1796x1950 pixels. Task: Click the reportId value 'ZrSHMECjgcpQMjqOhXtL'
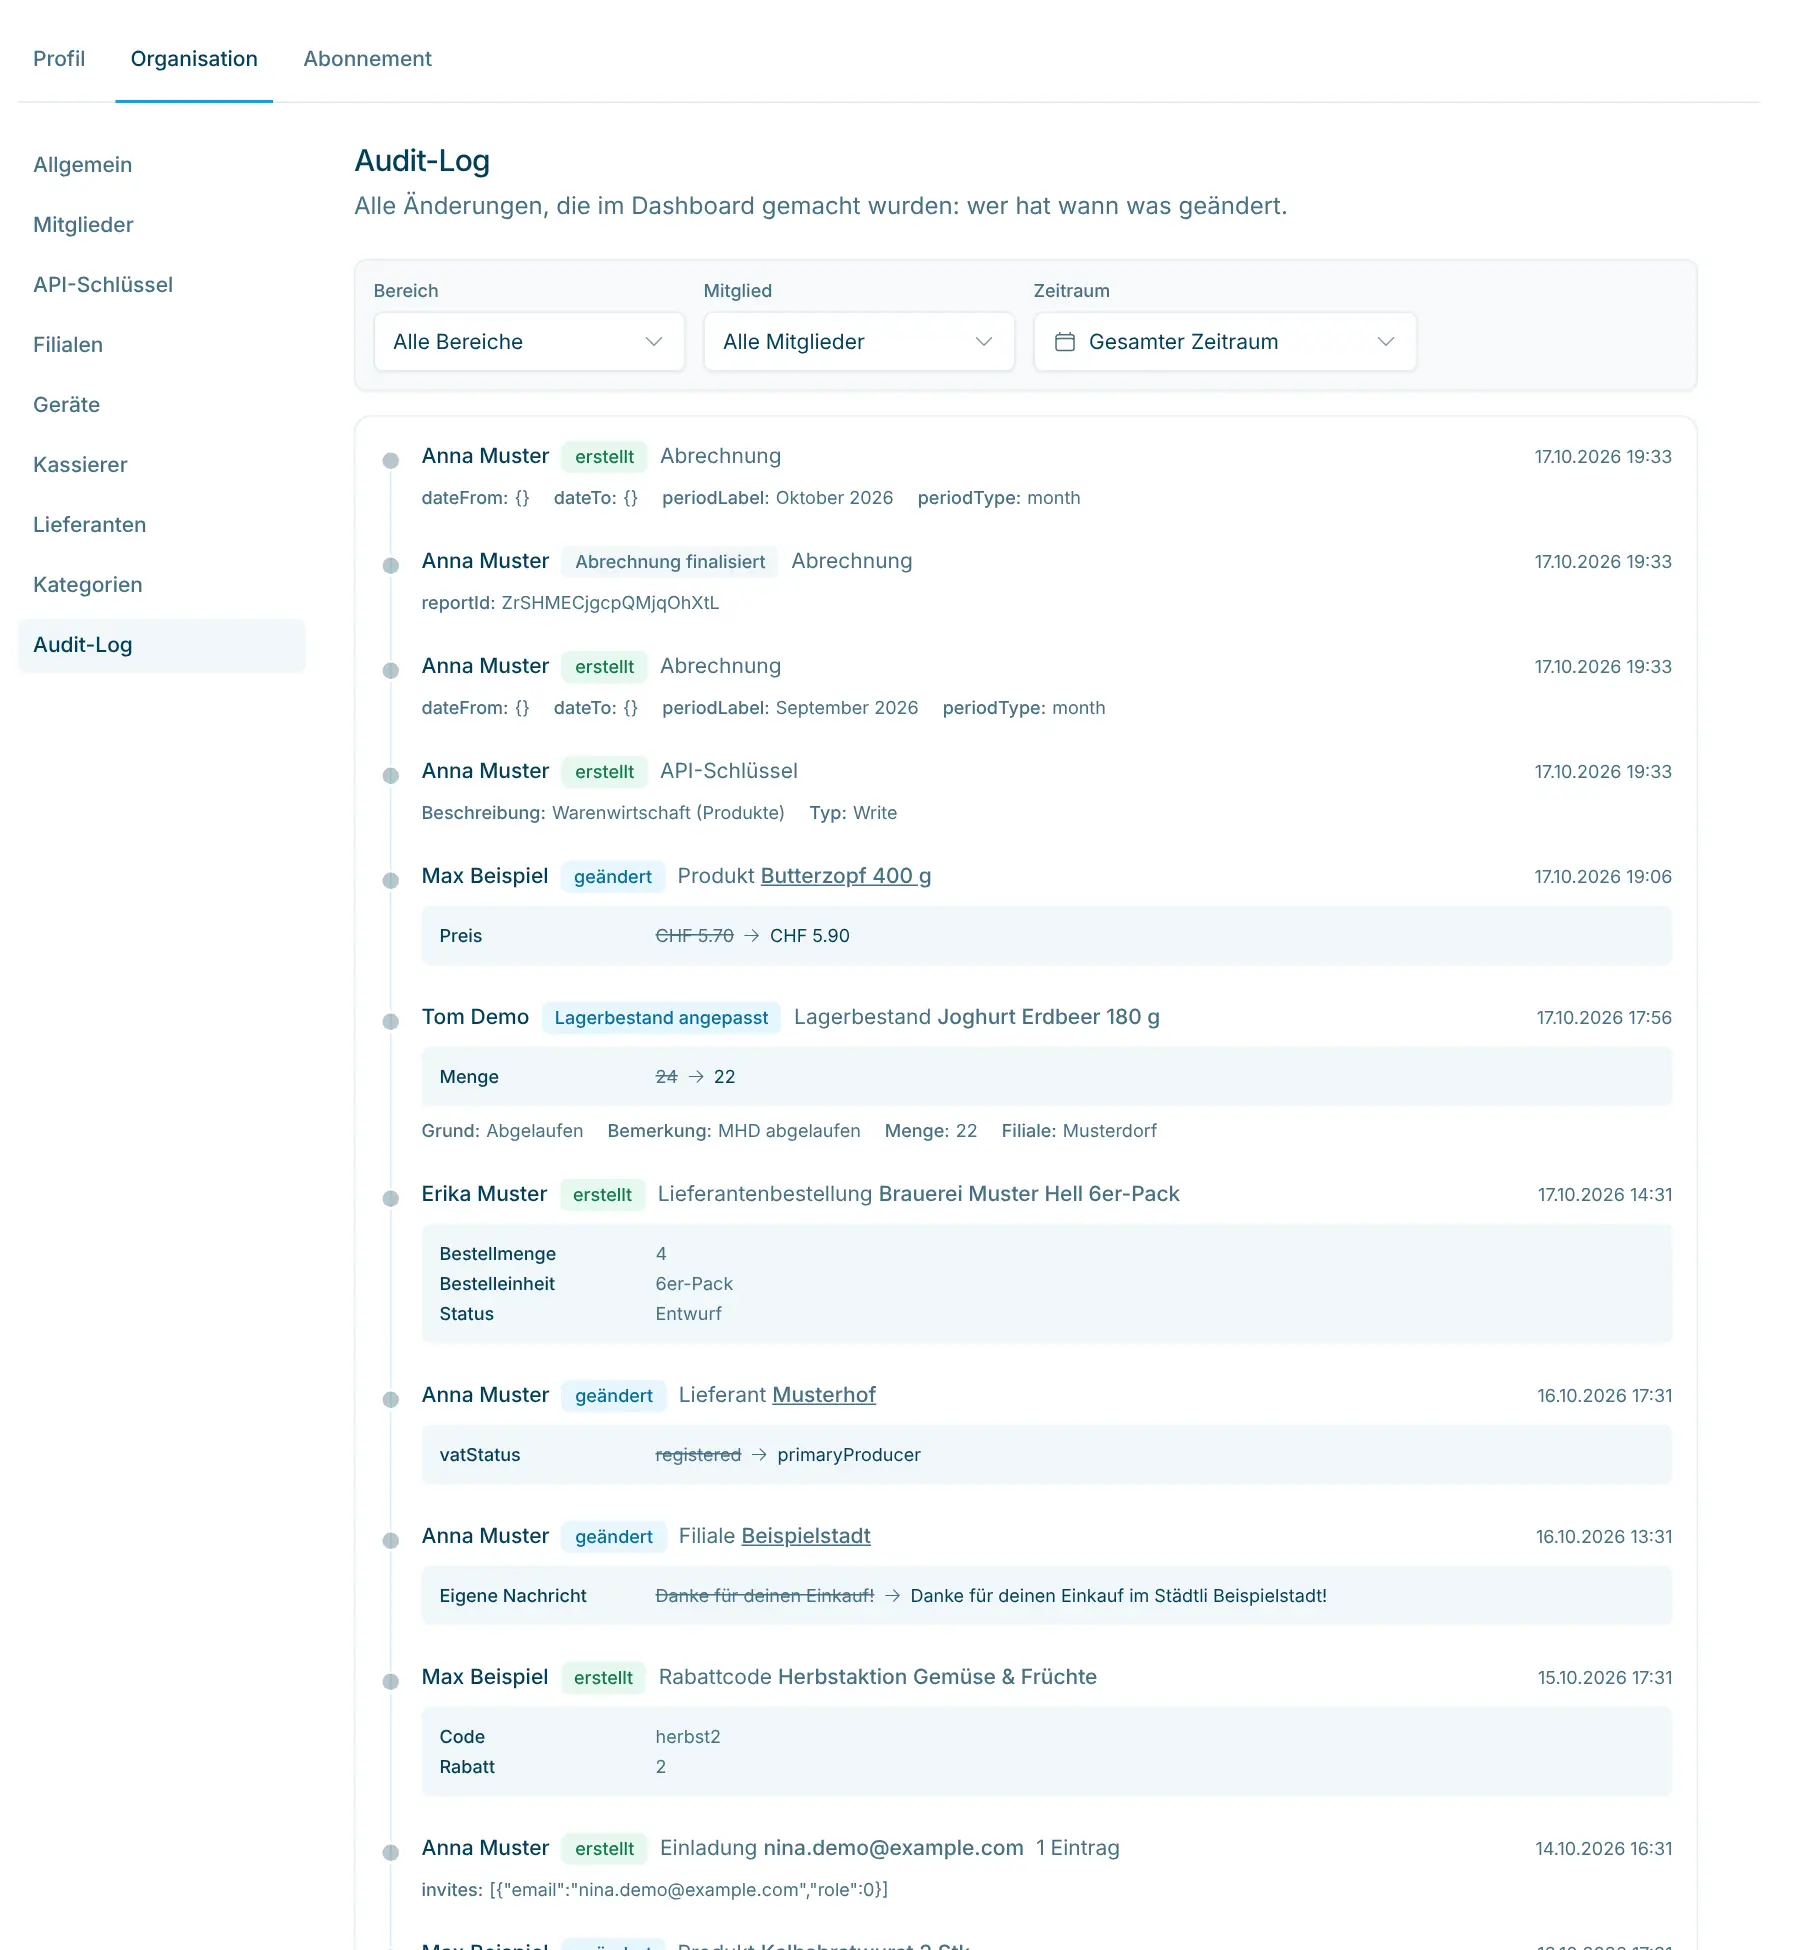610,603
